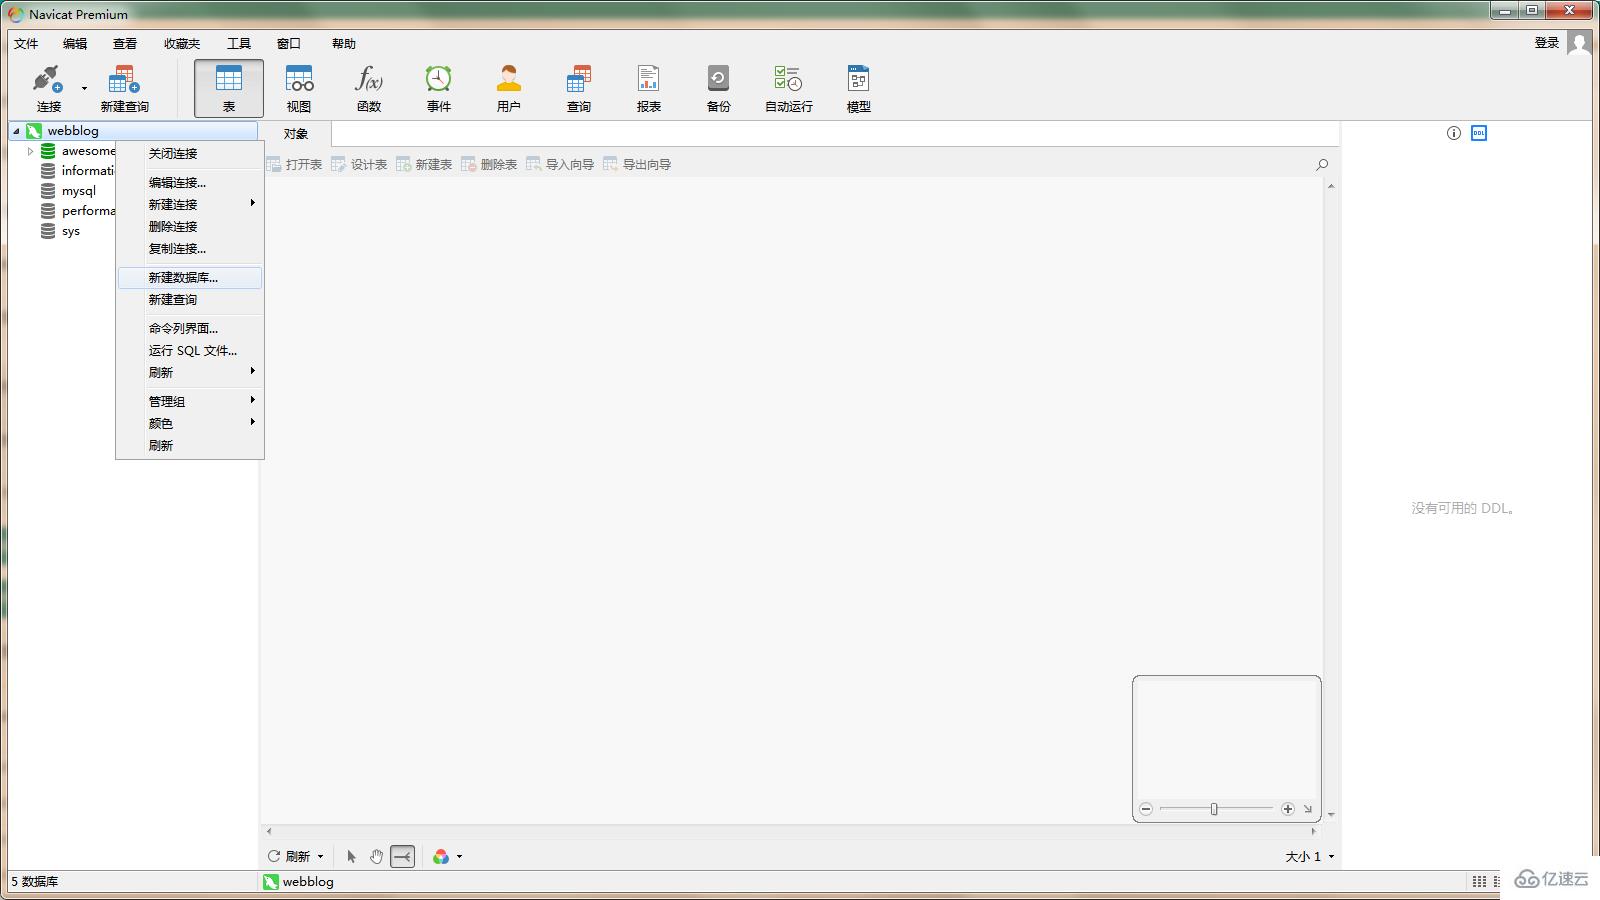Toggle the connector line tool at bottom
The height and width of the screenshot is (900, 1600).
pyautogui.click(x=402, y=856)
